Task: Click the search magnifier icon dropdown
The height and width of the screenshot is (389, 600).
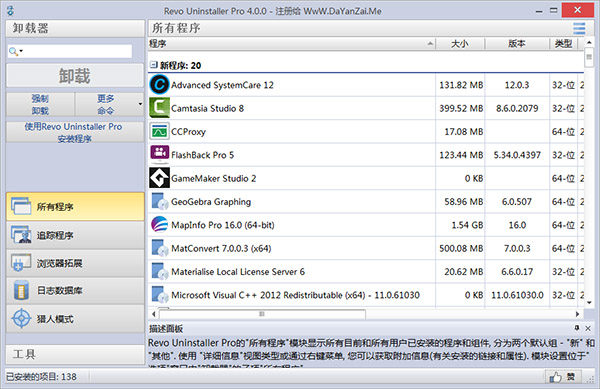Action: pyautogui.click(x=15, y=51)
